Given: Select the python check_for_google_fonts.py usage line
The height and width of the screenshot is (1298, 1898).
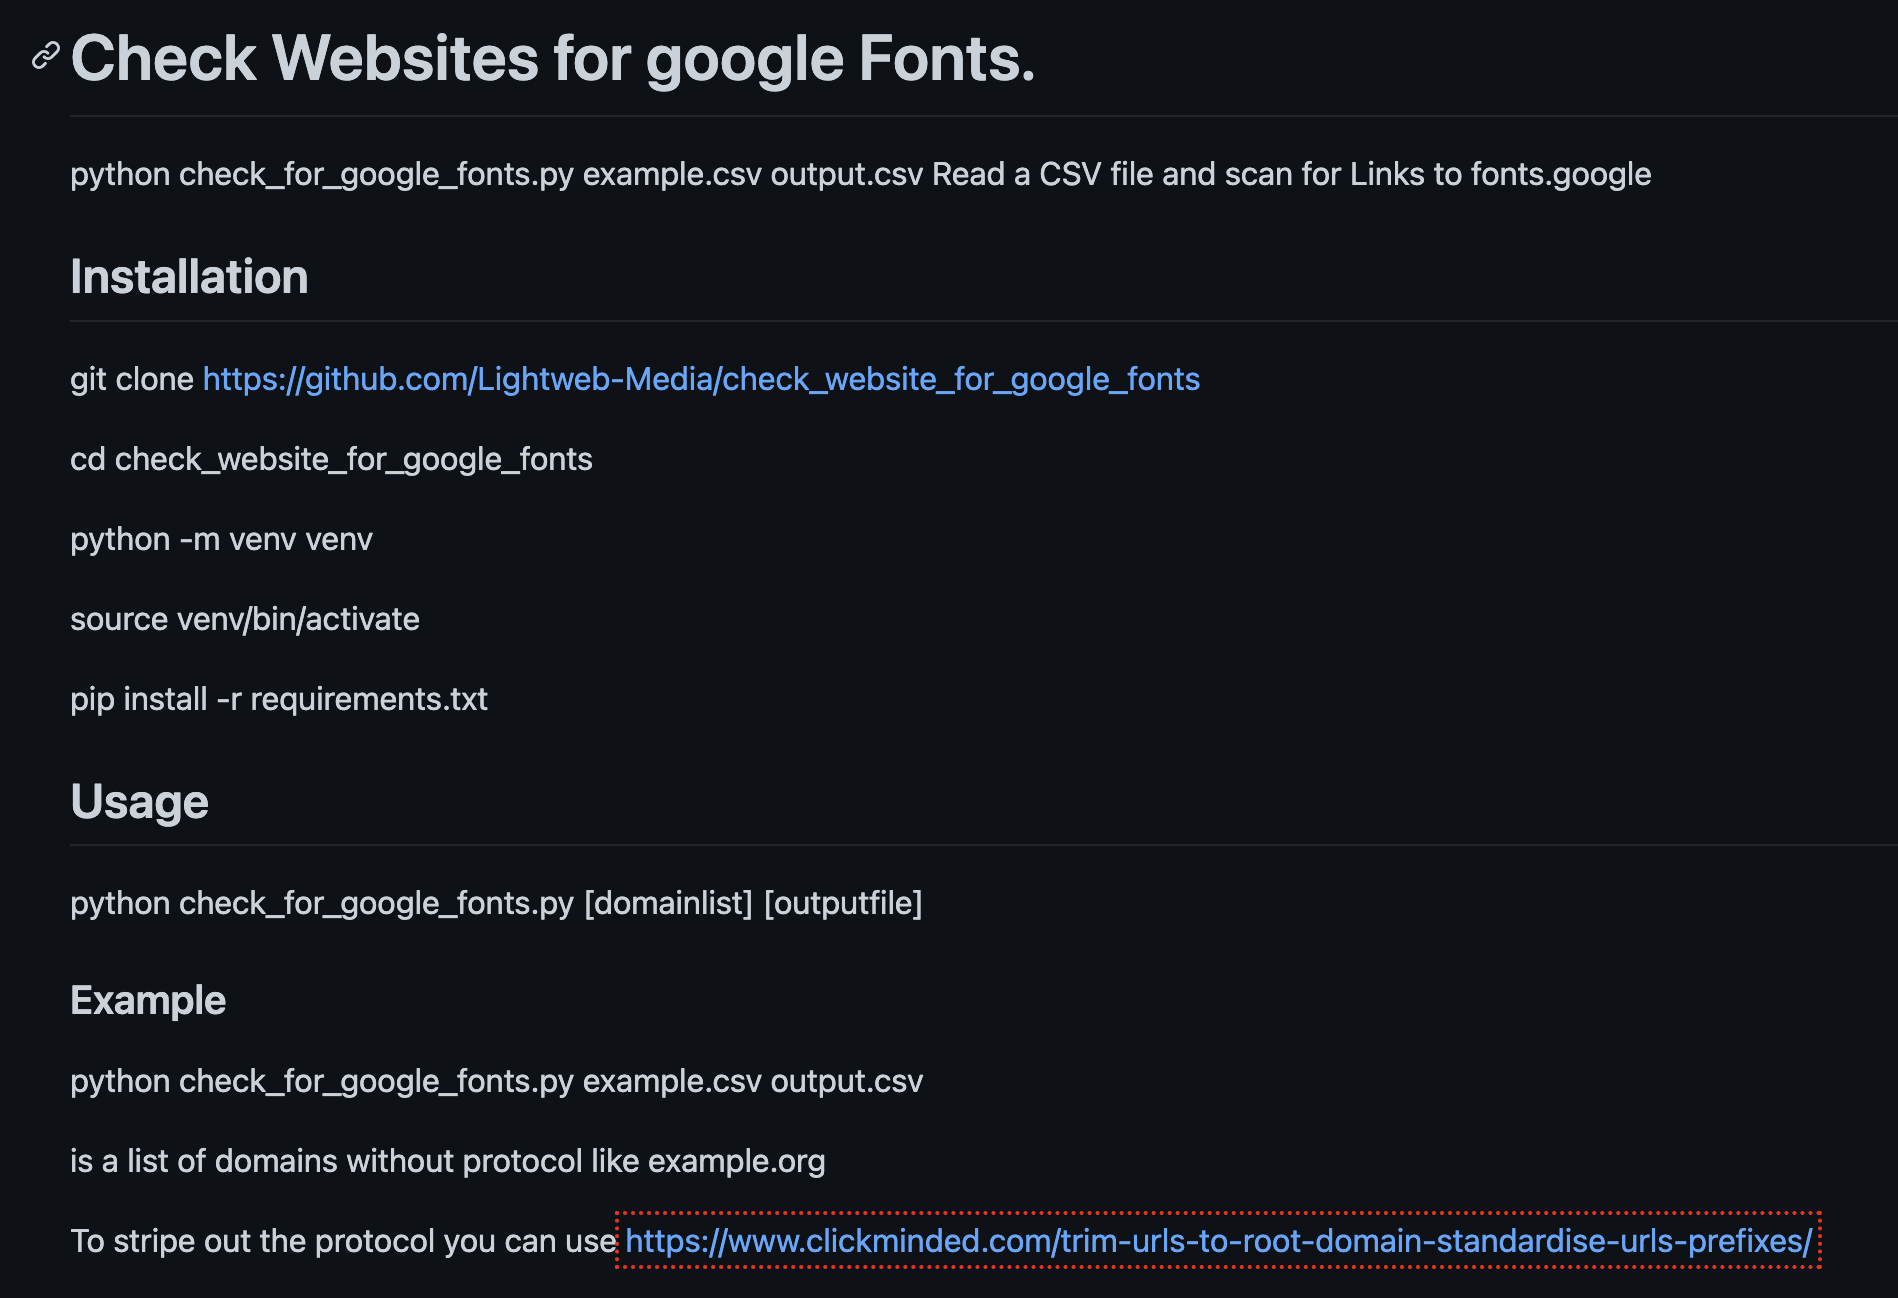Looking at the screenshot, I should point(496,903).
